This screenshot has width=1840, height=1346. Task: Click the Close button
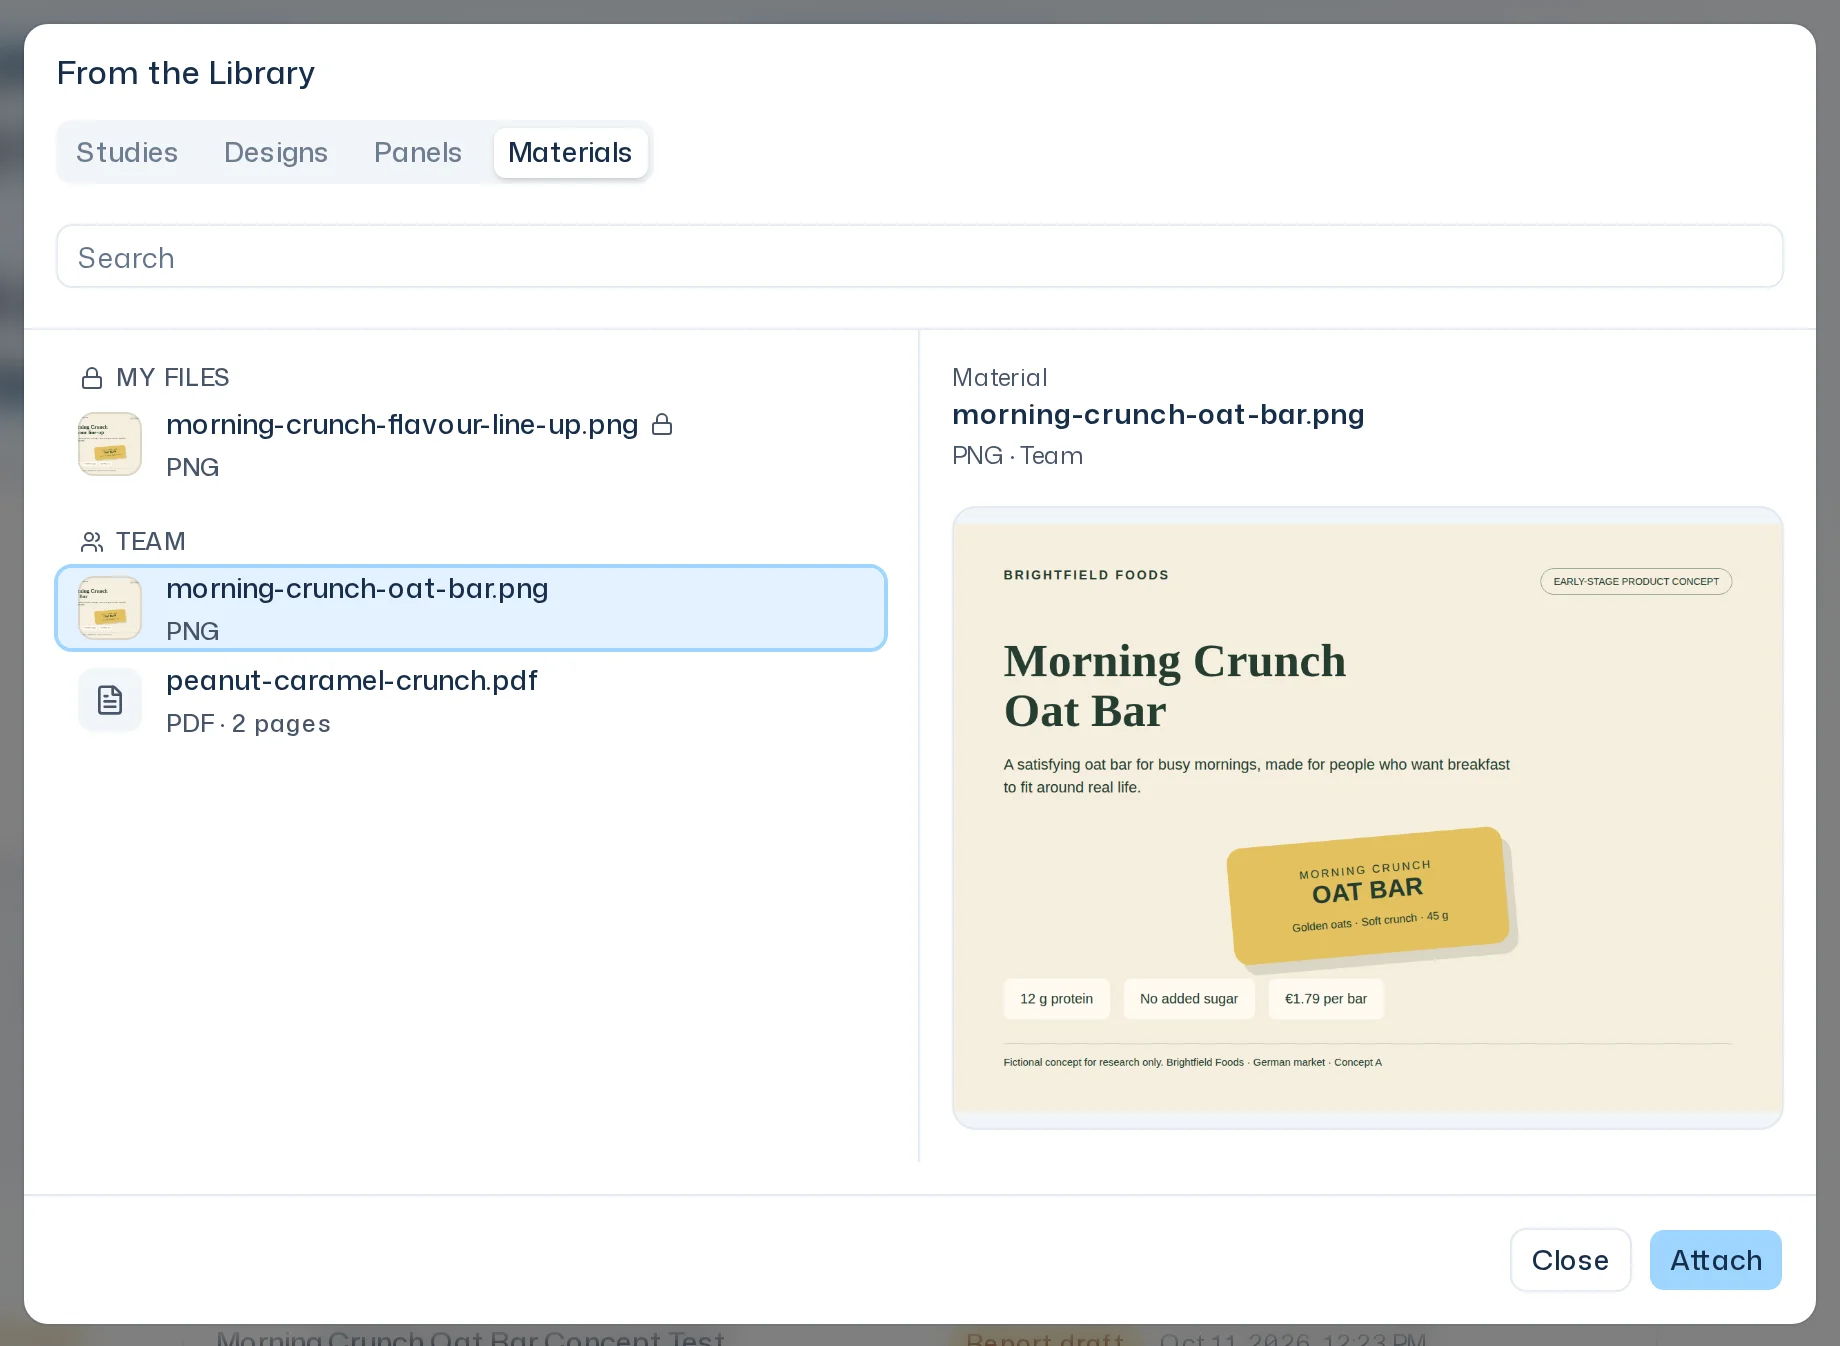tap(1570, 1260)
